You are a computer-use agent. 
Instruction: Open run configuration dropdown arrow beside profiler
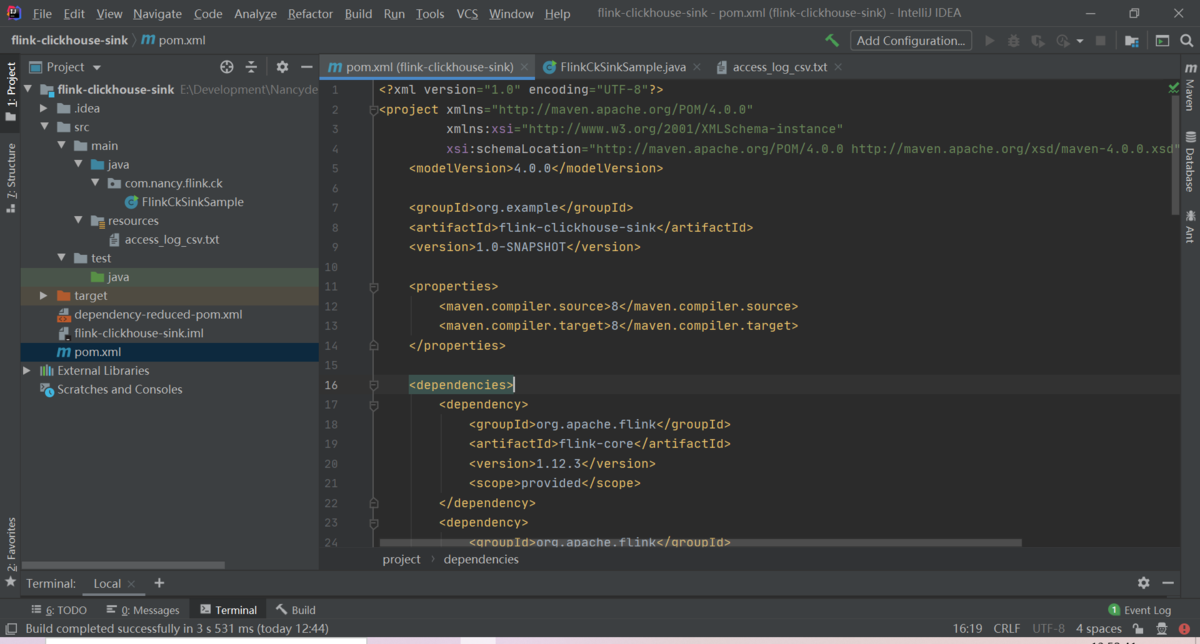(x=1080, y=41)
